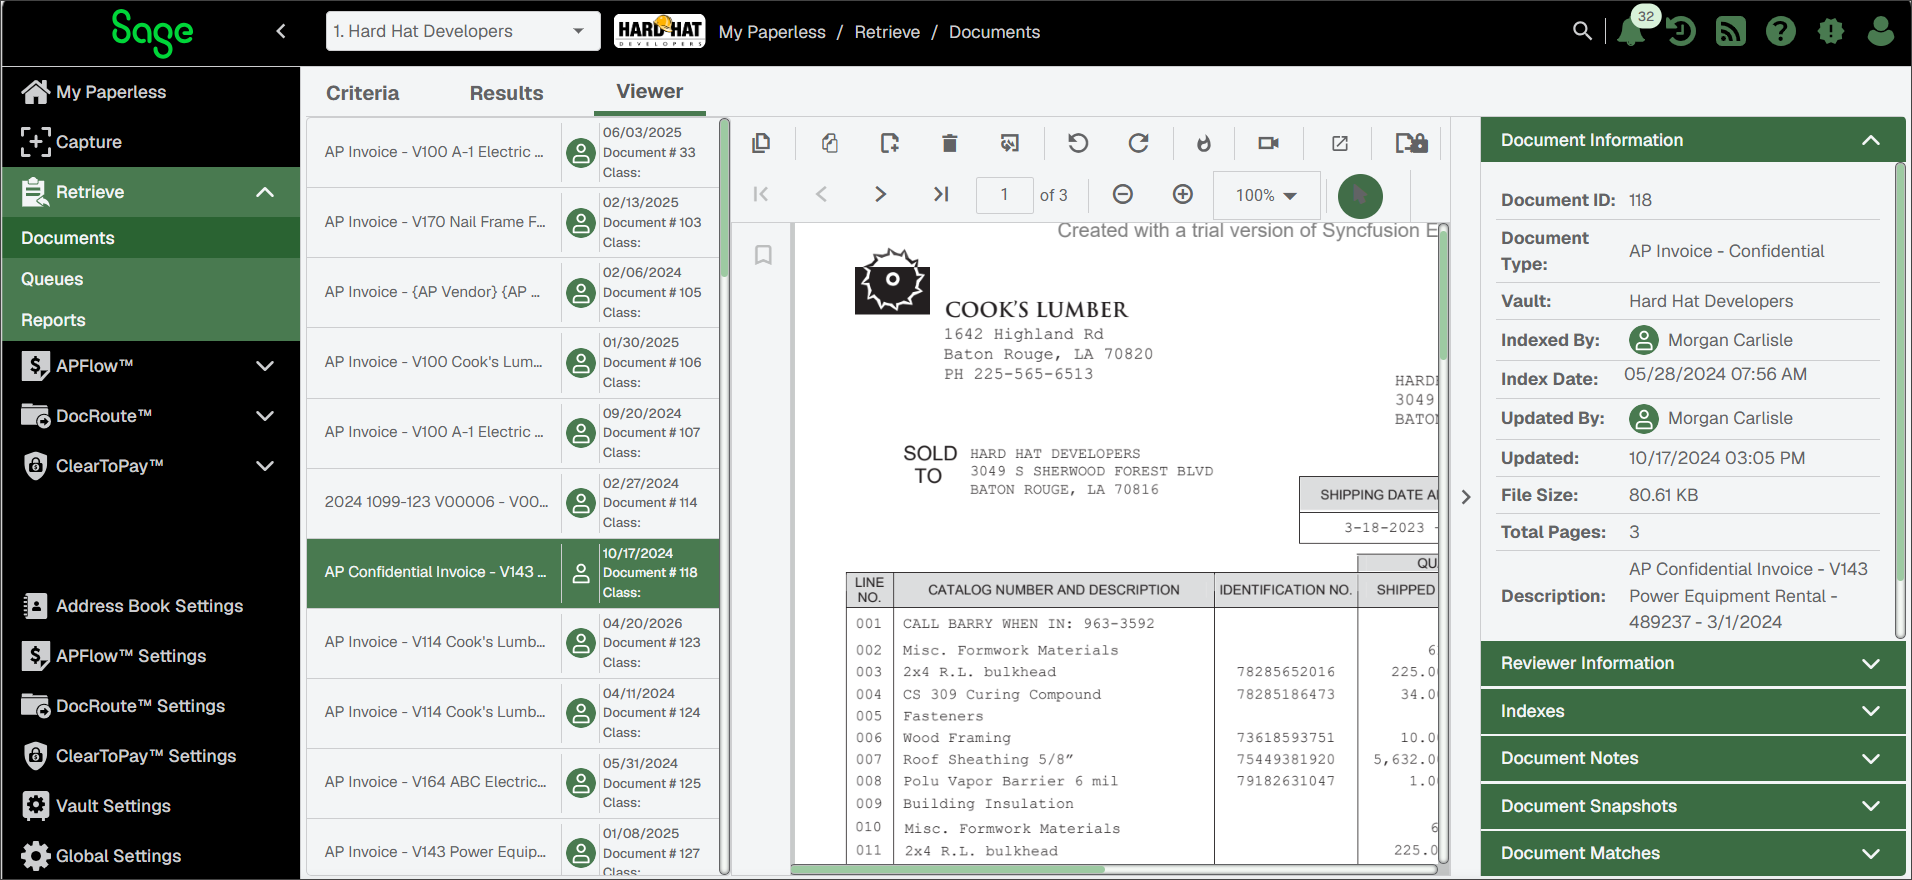The width and height of the screenshot is (1912, 880).
Task: Open the help question mark icon
Action: 1781,31
